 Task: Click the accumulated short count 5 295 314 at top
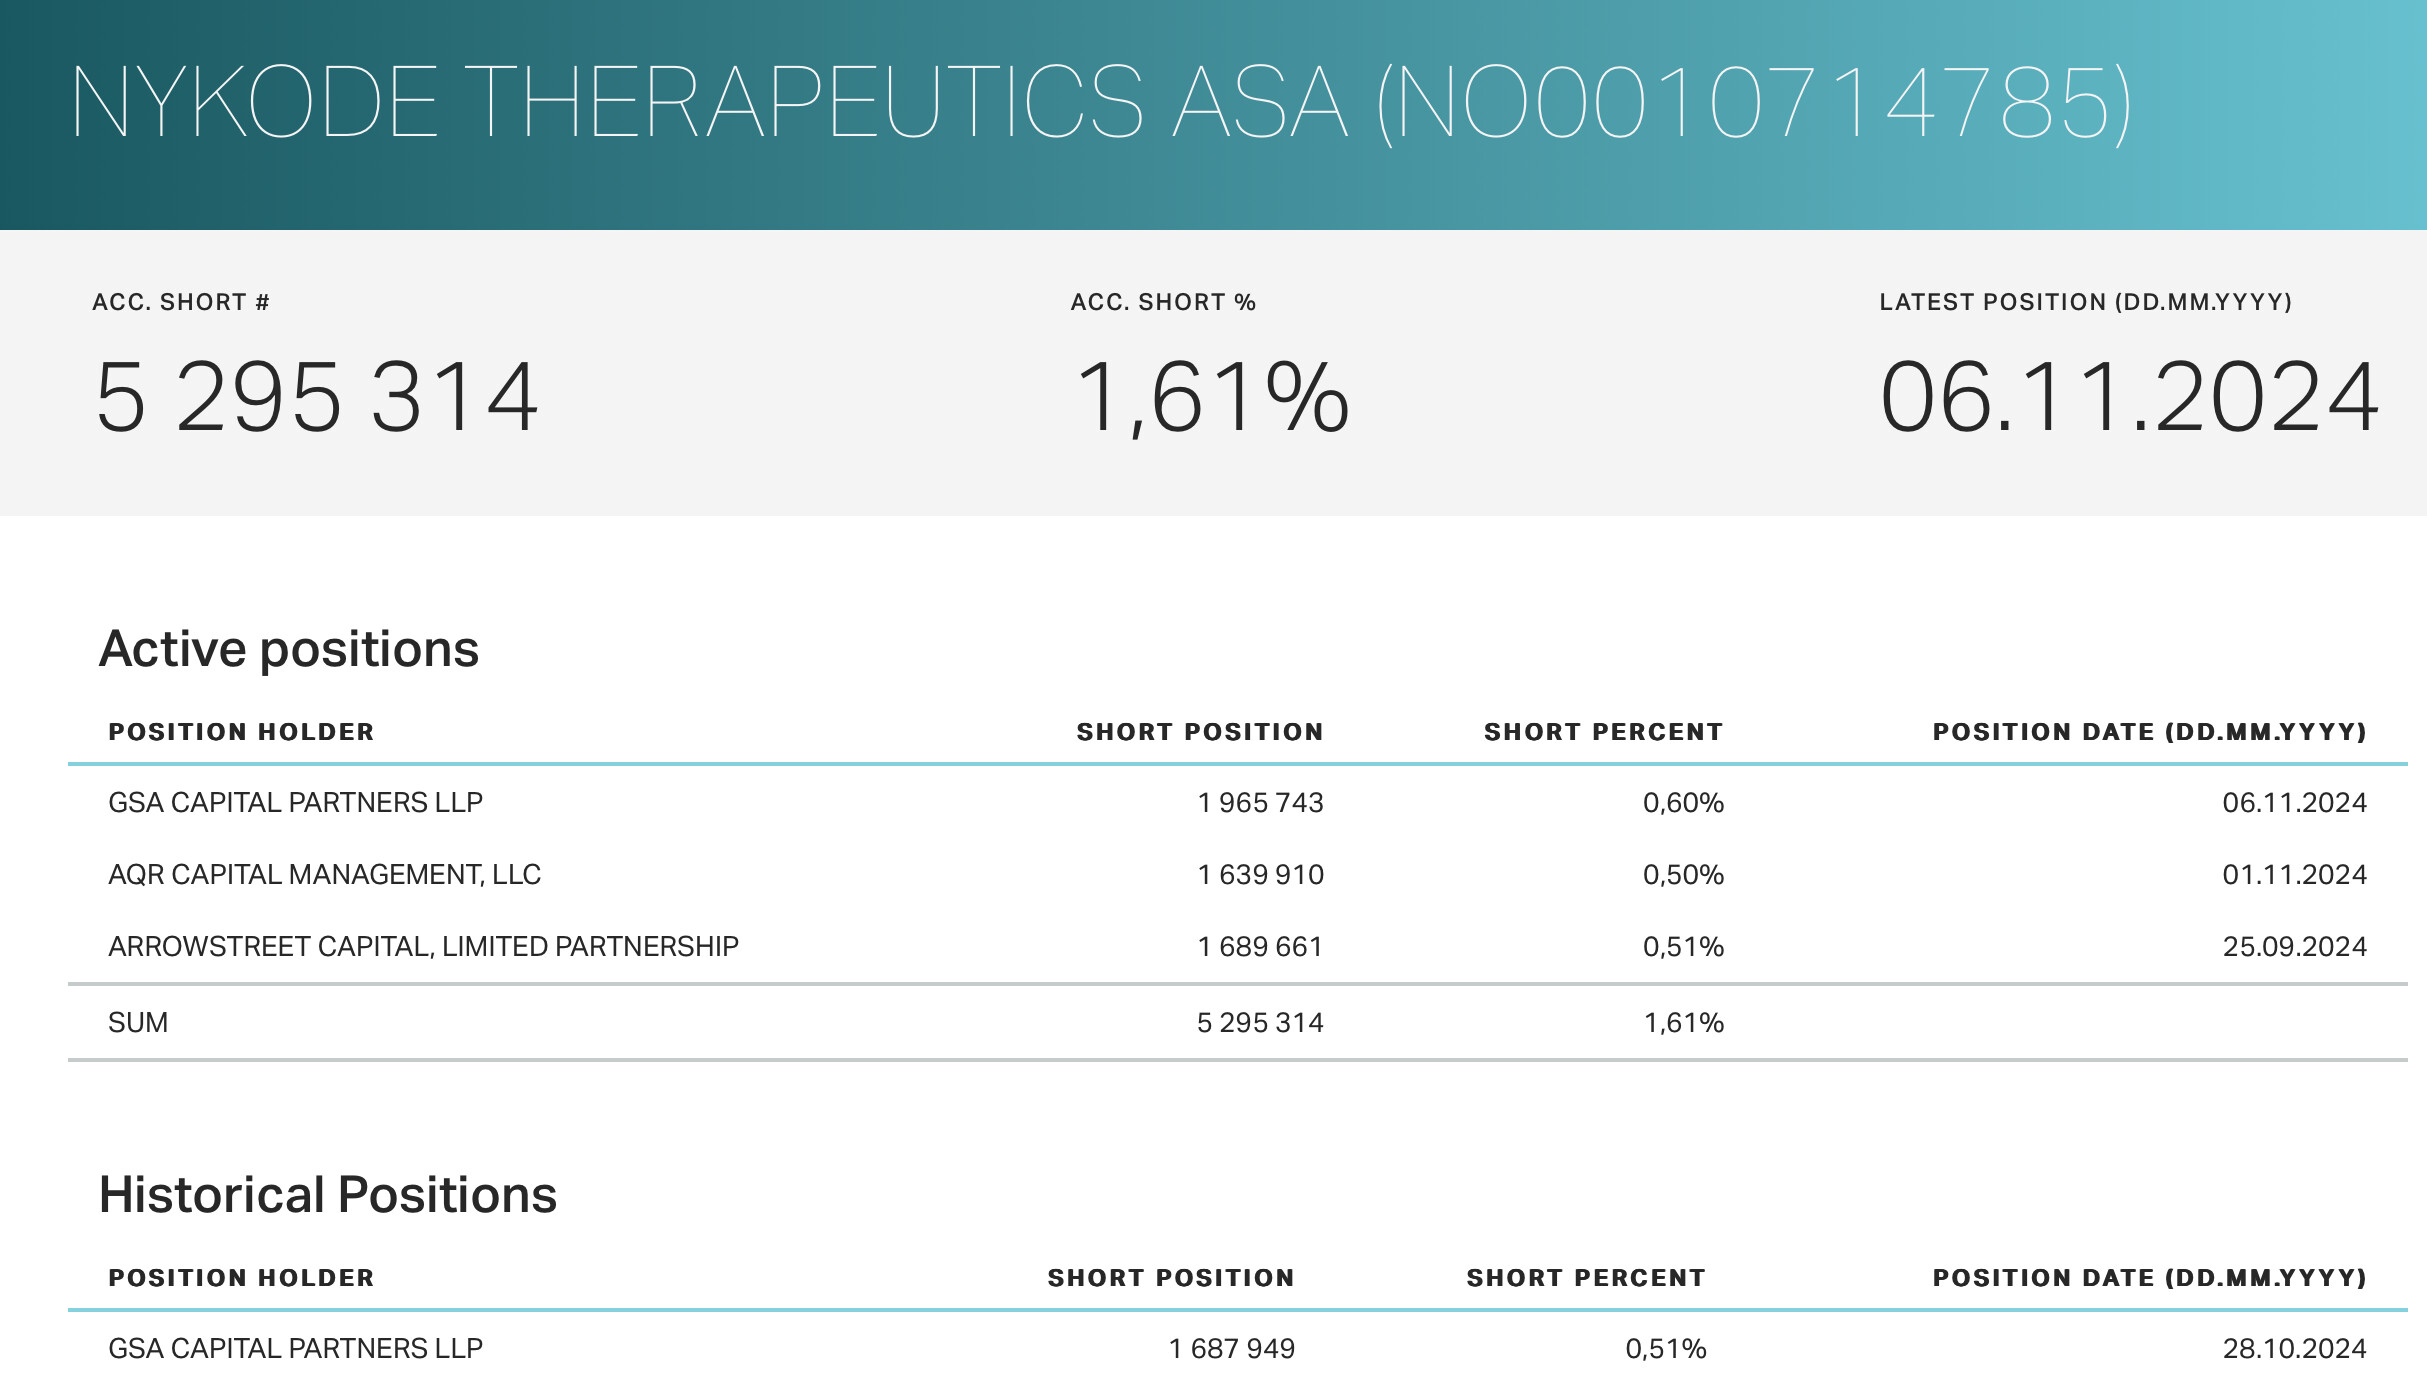click(x=317, y=398)
